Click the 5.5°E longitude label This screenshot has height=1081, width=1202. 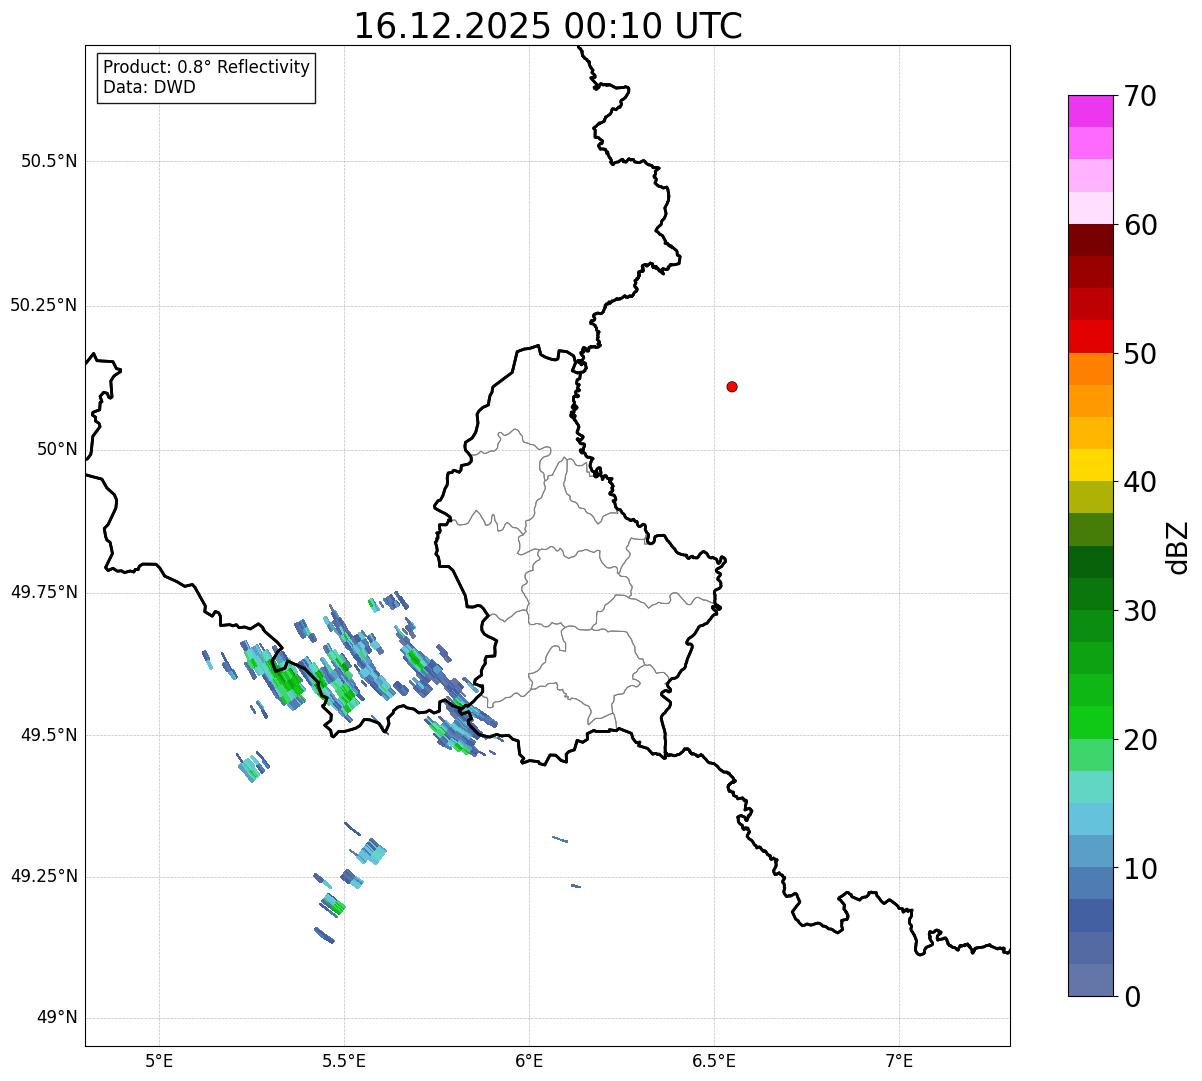(x=344, y=1060)
